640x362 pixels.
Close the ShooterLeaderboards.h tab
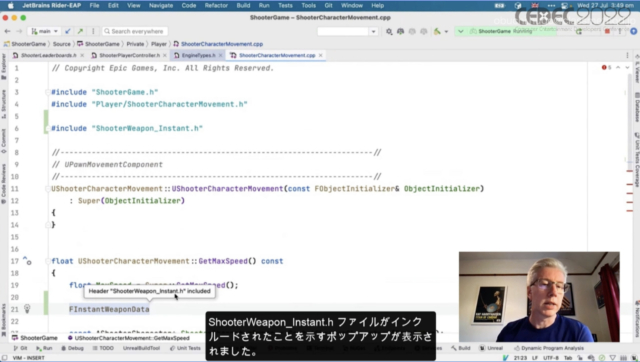point(82,55)
